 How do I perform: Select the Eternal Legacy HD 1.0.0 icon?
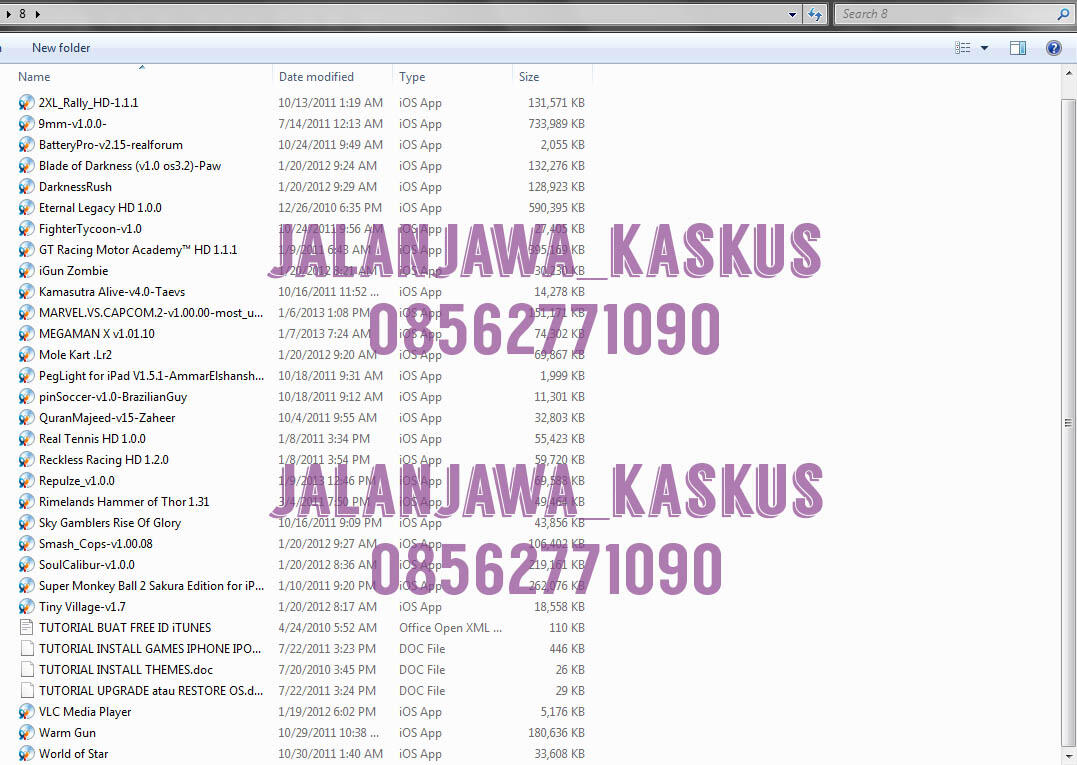tap(26, 207)
